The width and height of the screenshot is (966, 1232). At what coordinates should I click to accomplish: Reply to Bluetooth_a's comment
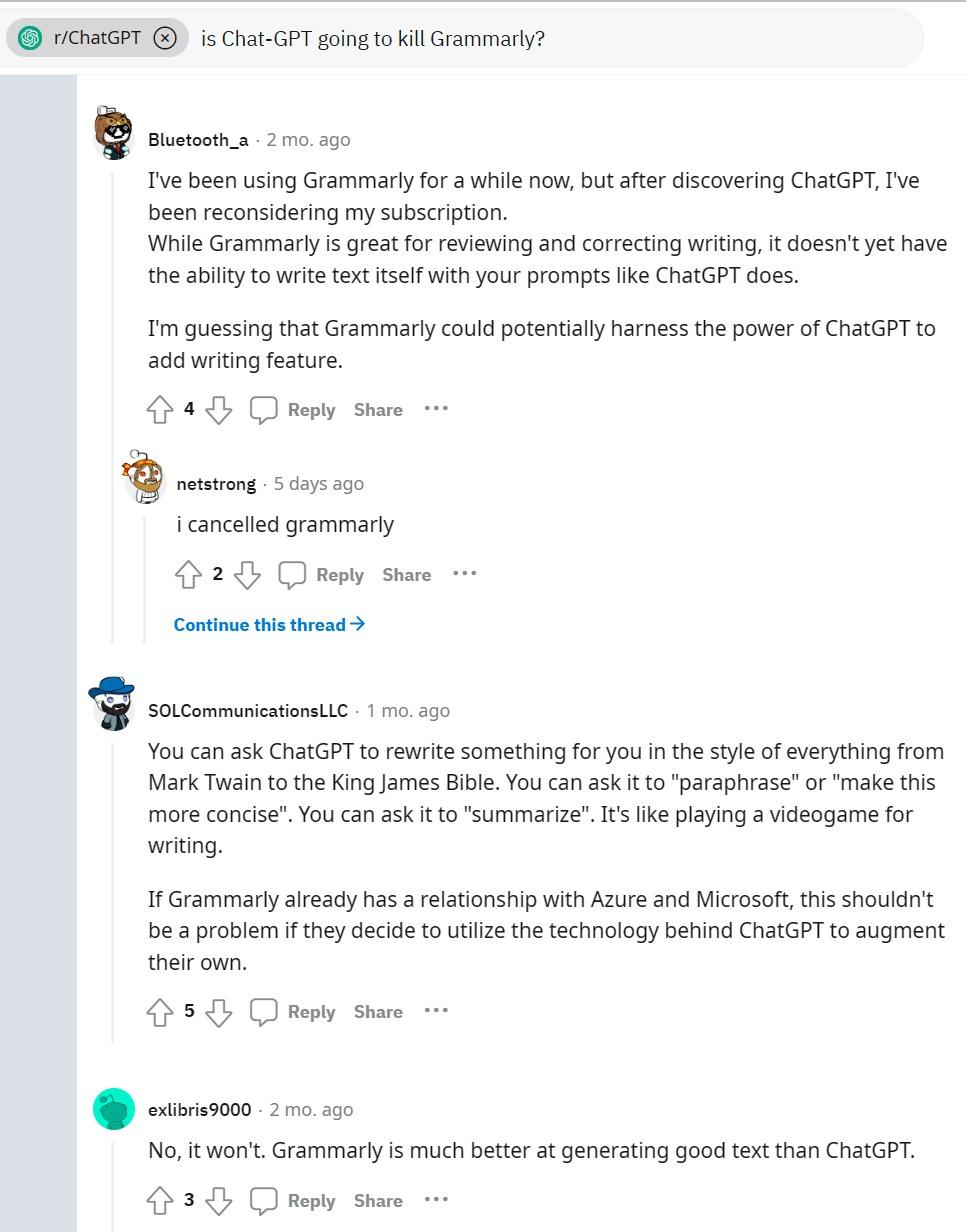coord(297,409)
